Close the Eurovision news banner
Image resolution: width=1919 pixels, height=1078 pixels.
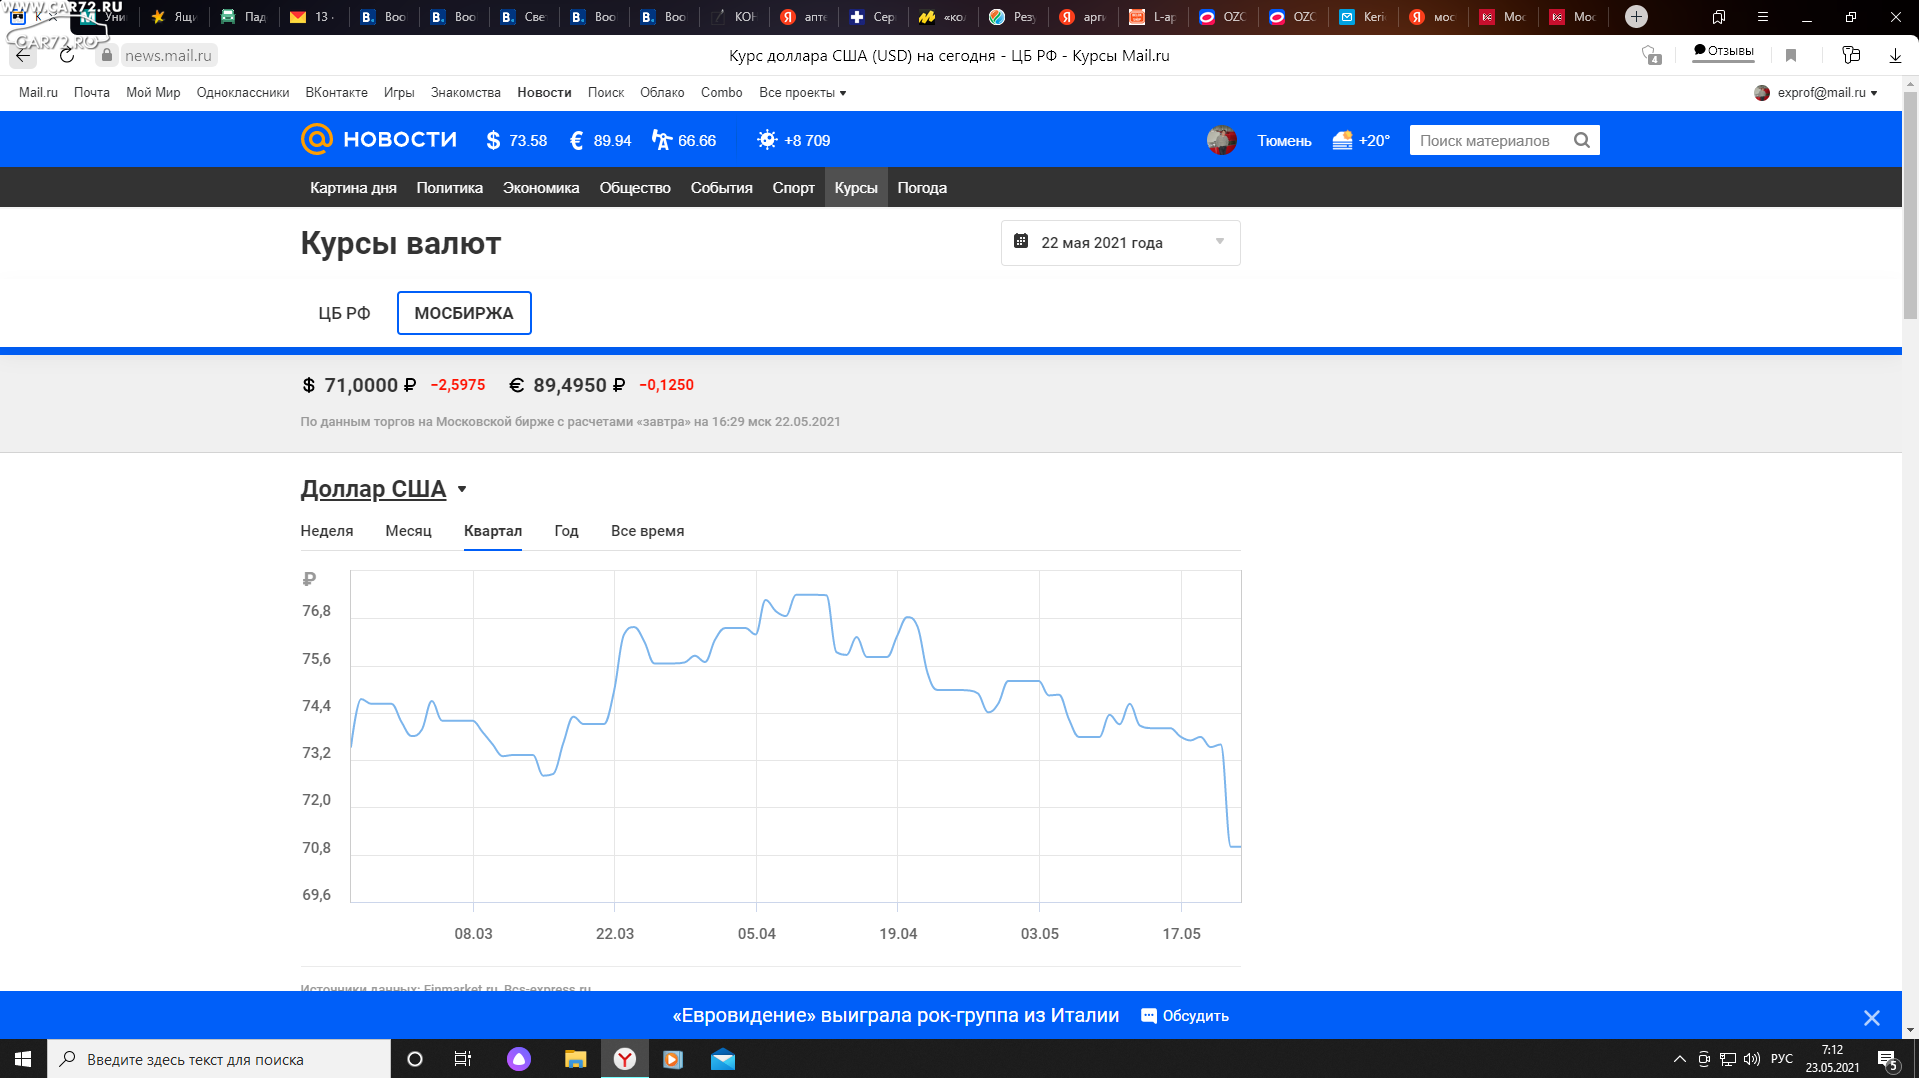tap(1872, 1018)
